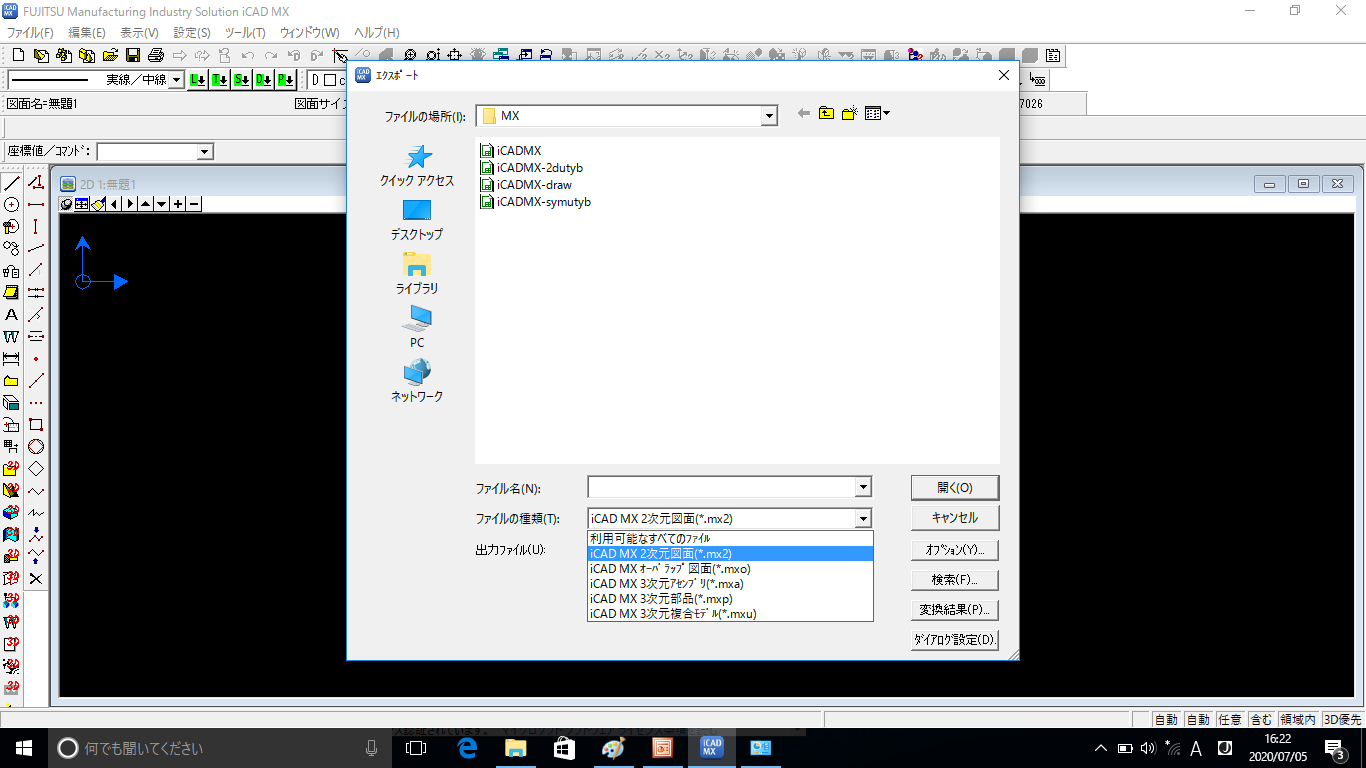Viewport: 1366px width, 768px height.
Task: Go up one folder level in Export dialog
Action: pyautogui.click(x=826, y=114)
